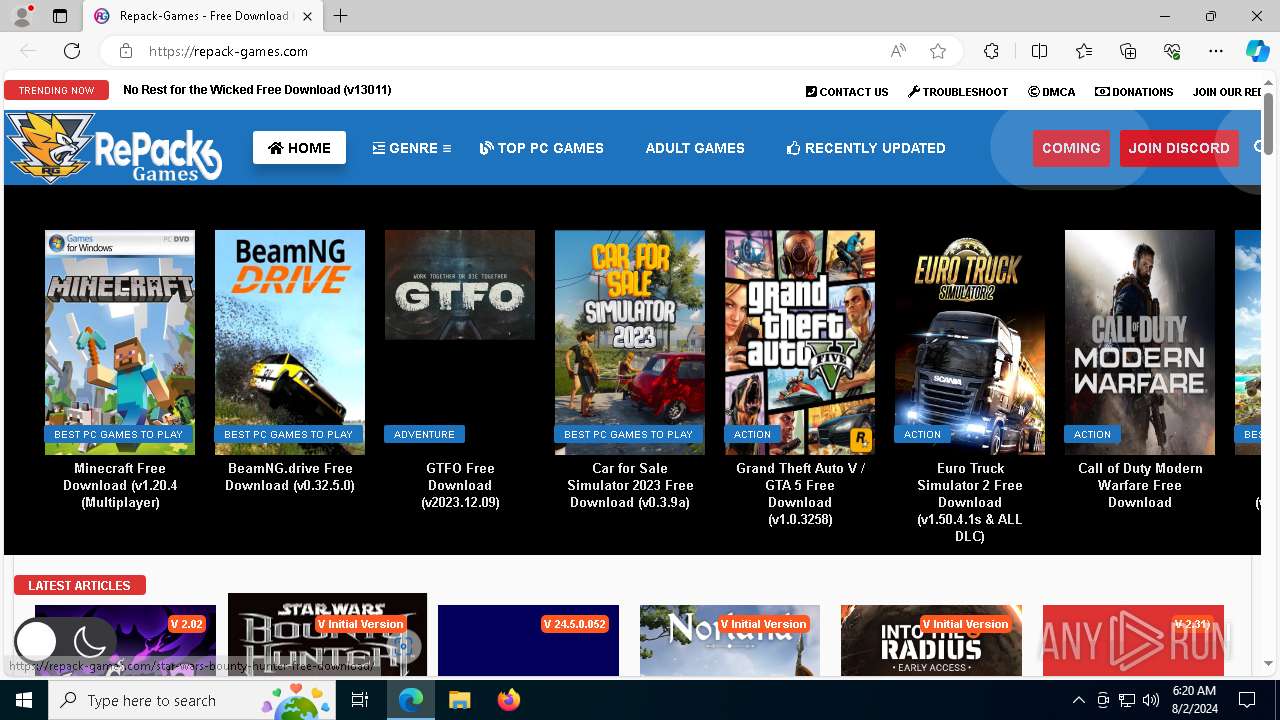
Task: Click the JOIN DISCORD button
Action: pos(1179,148)
